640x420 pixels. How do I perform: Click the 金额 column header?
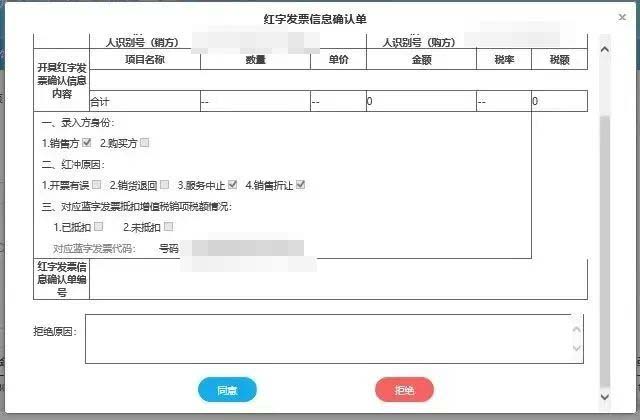(421, 60)
